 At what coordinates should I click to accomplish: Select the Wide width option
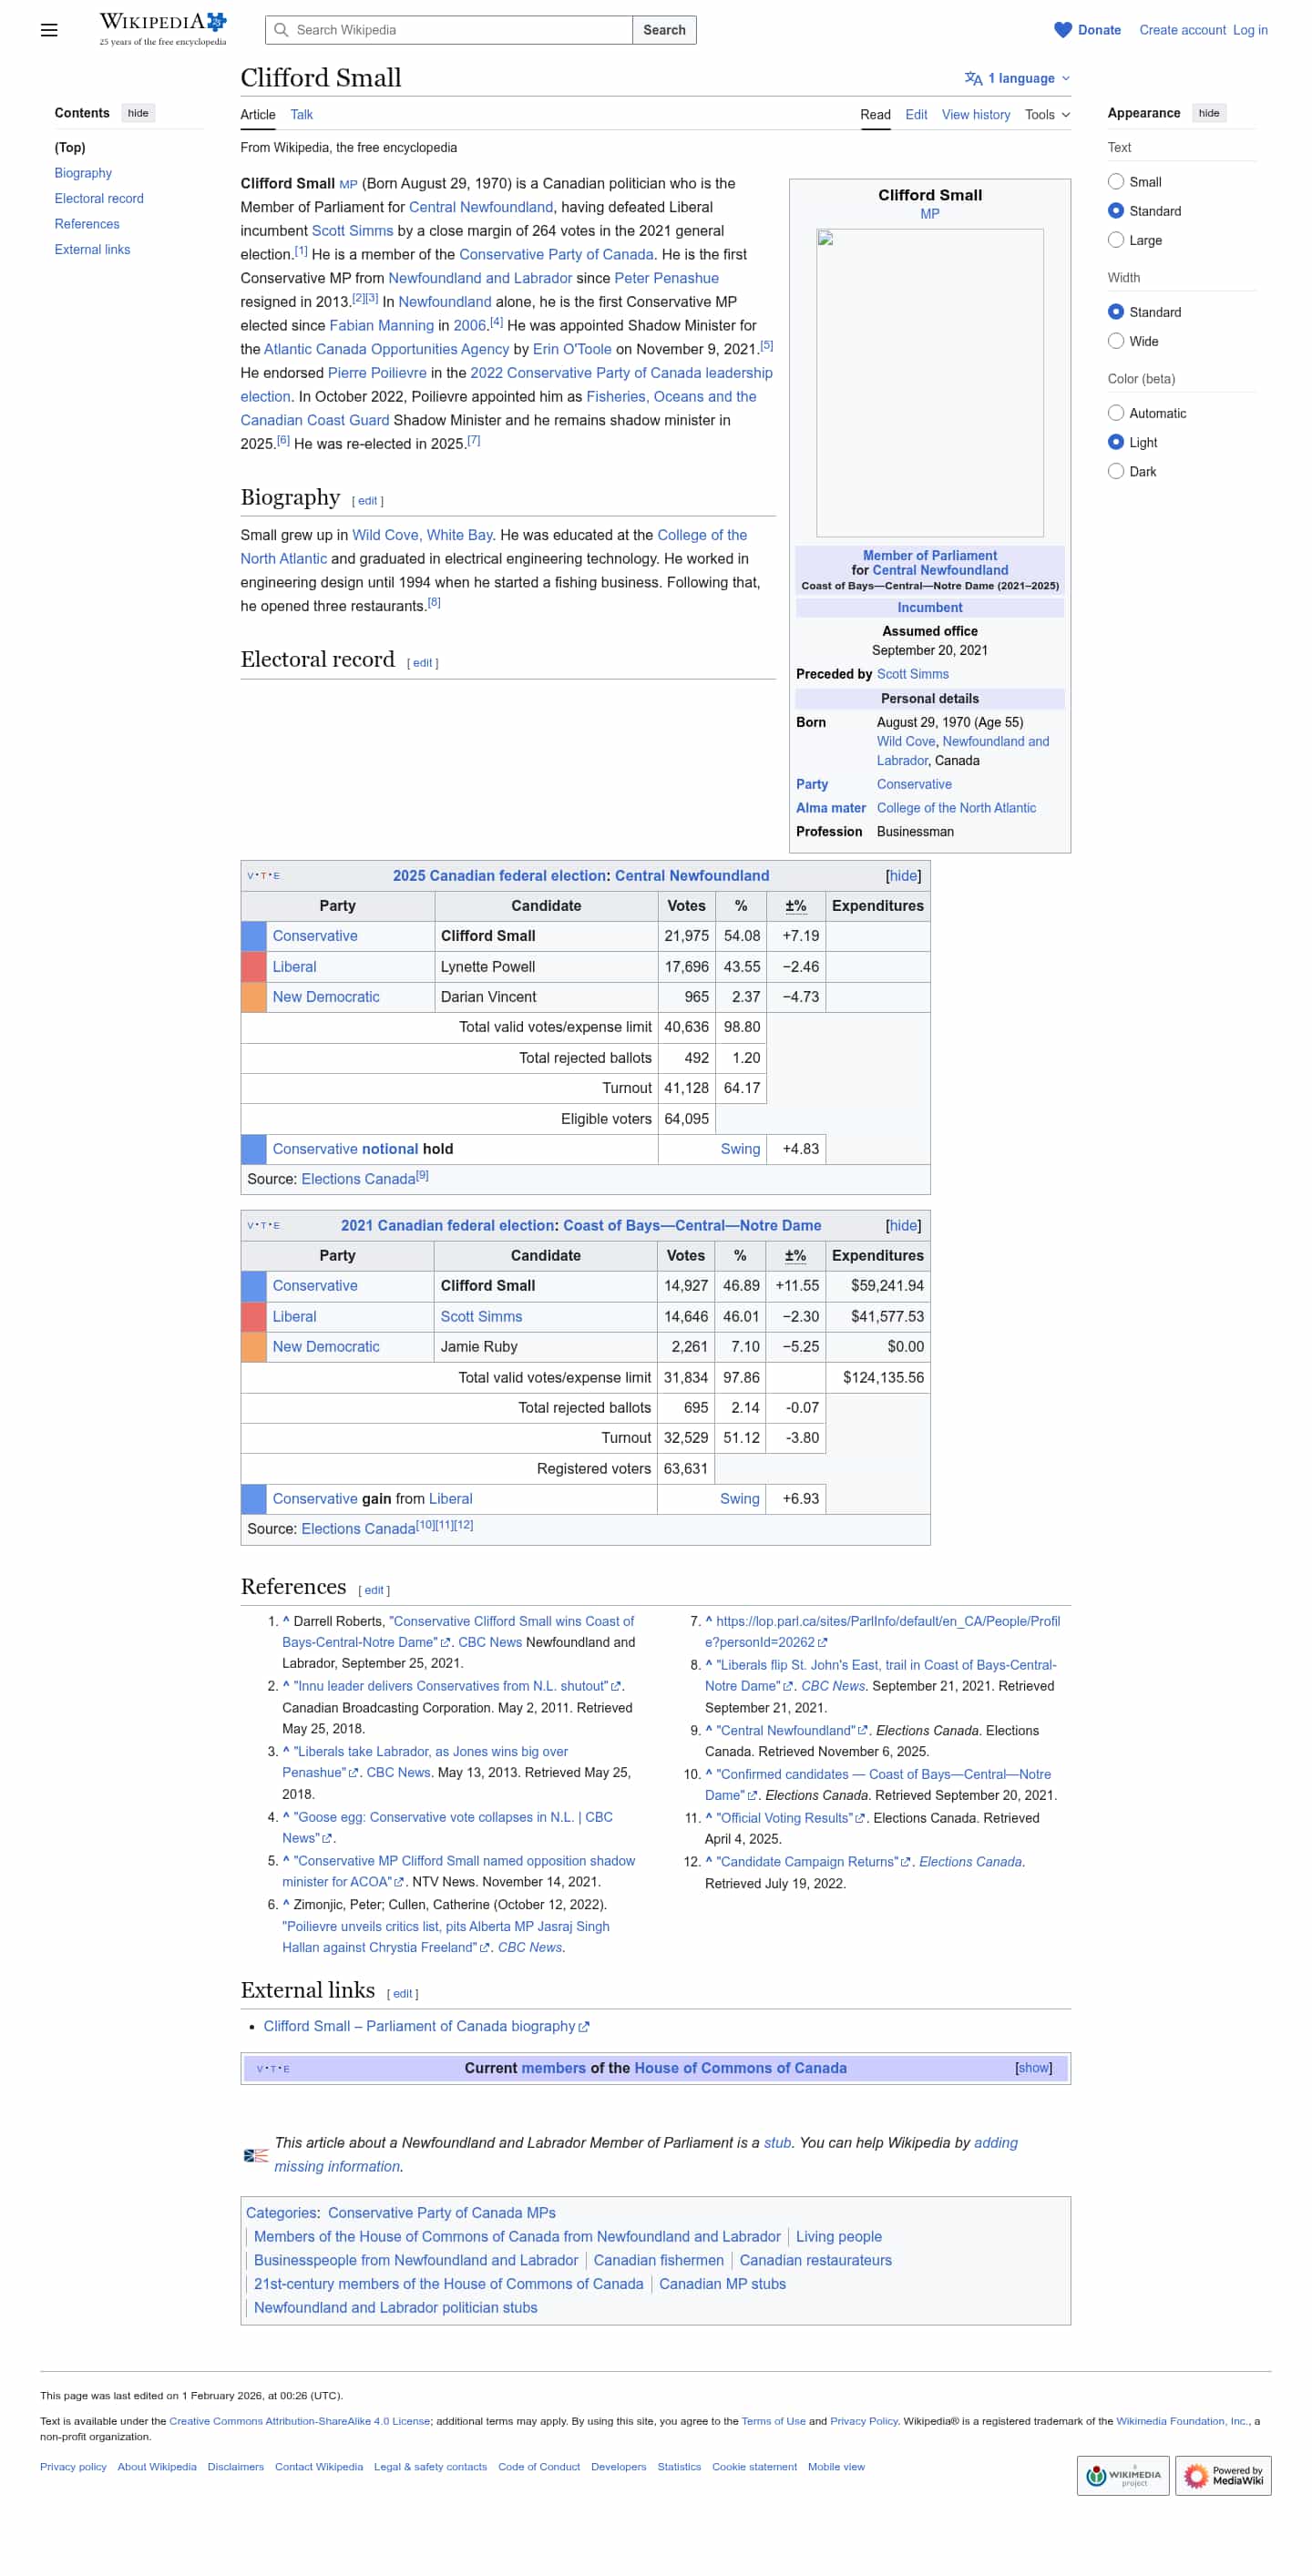1115,341
